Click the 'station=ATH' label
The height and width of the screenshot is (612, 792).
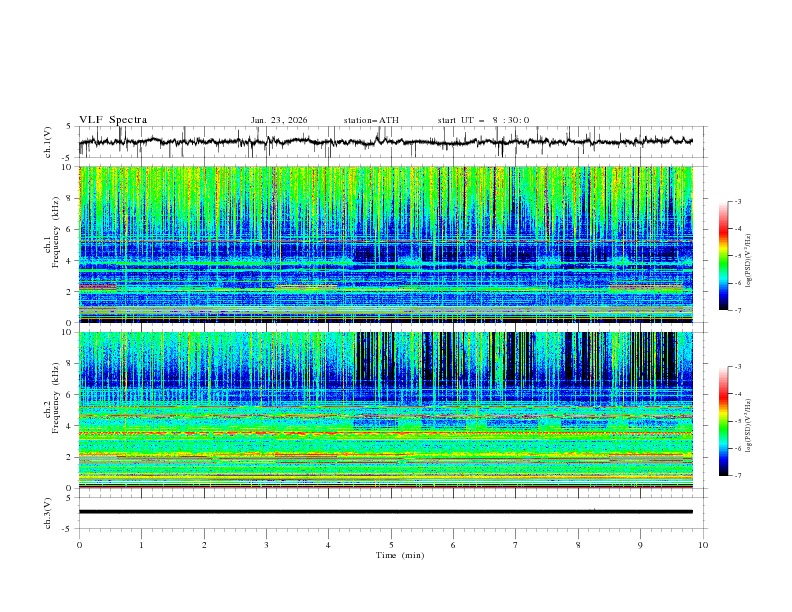point(371,120)
